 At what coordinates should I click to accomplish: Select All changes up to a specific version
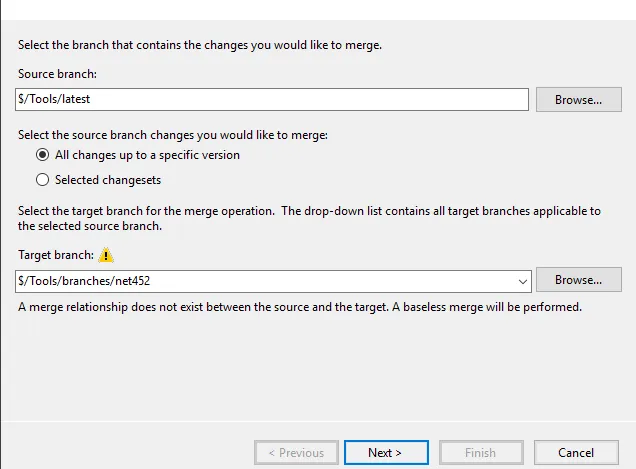[42, 155]
